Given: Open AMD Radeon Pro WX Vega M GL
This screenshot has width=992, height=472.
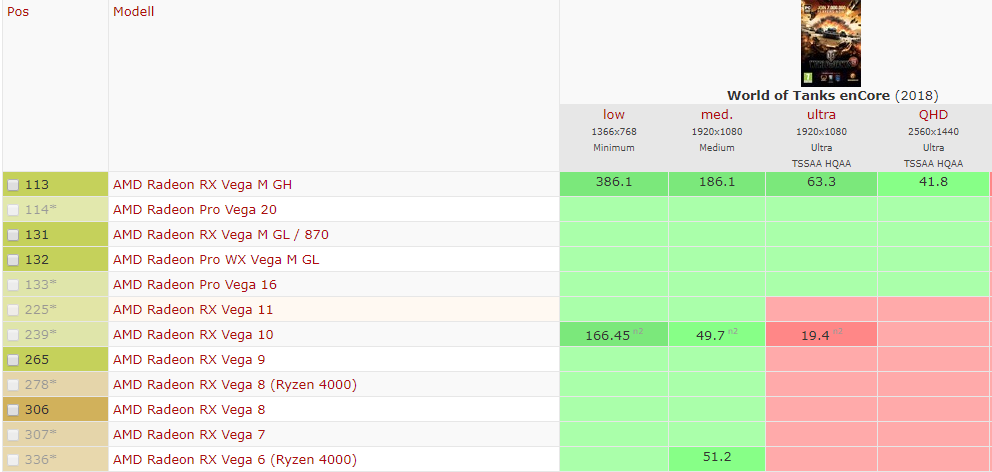Looking at the screenshot, I should pyautogui.click(x=216, y=259).
